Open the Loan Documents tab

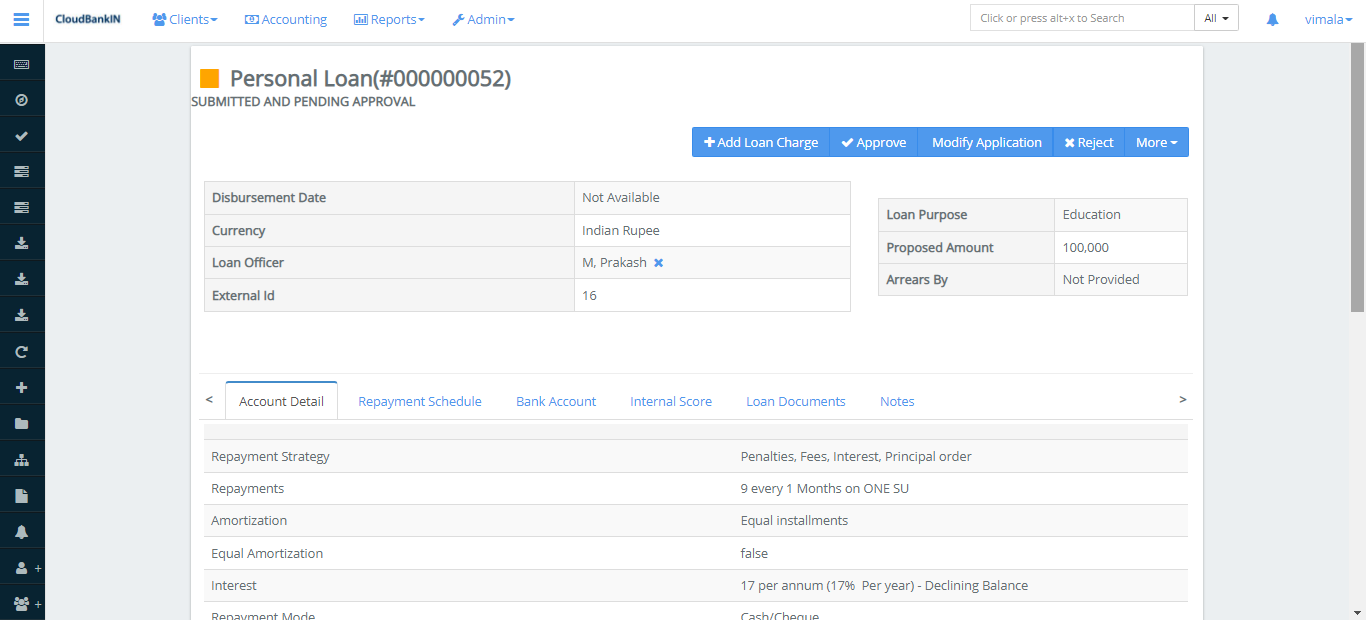tap(796, 400)
